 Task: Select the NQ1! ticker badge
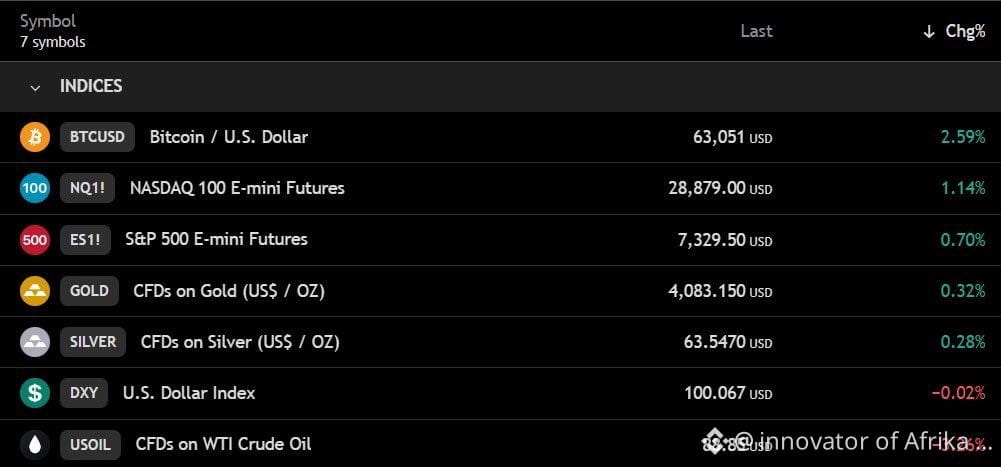(87, 188)
